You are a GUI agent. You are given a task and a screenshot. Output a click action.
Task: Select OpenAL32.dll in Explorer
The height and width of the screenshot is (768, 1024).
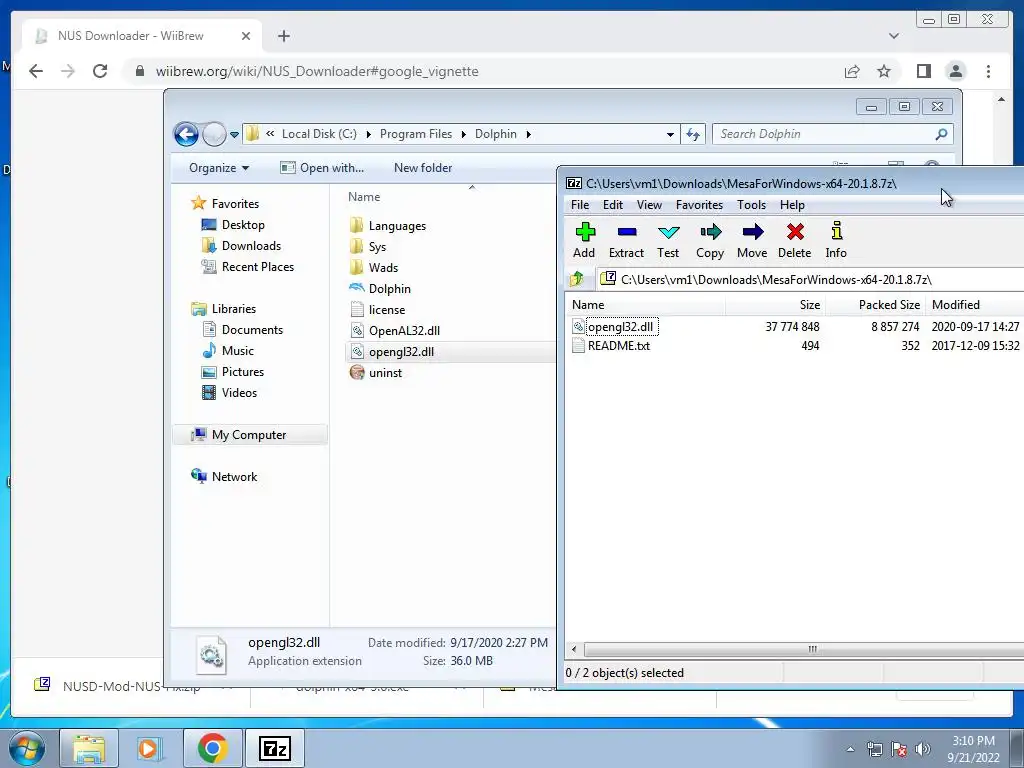pyautogui.click(x=395, y=330)
